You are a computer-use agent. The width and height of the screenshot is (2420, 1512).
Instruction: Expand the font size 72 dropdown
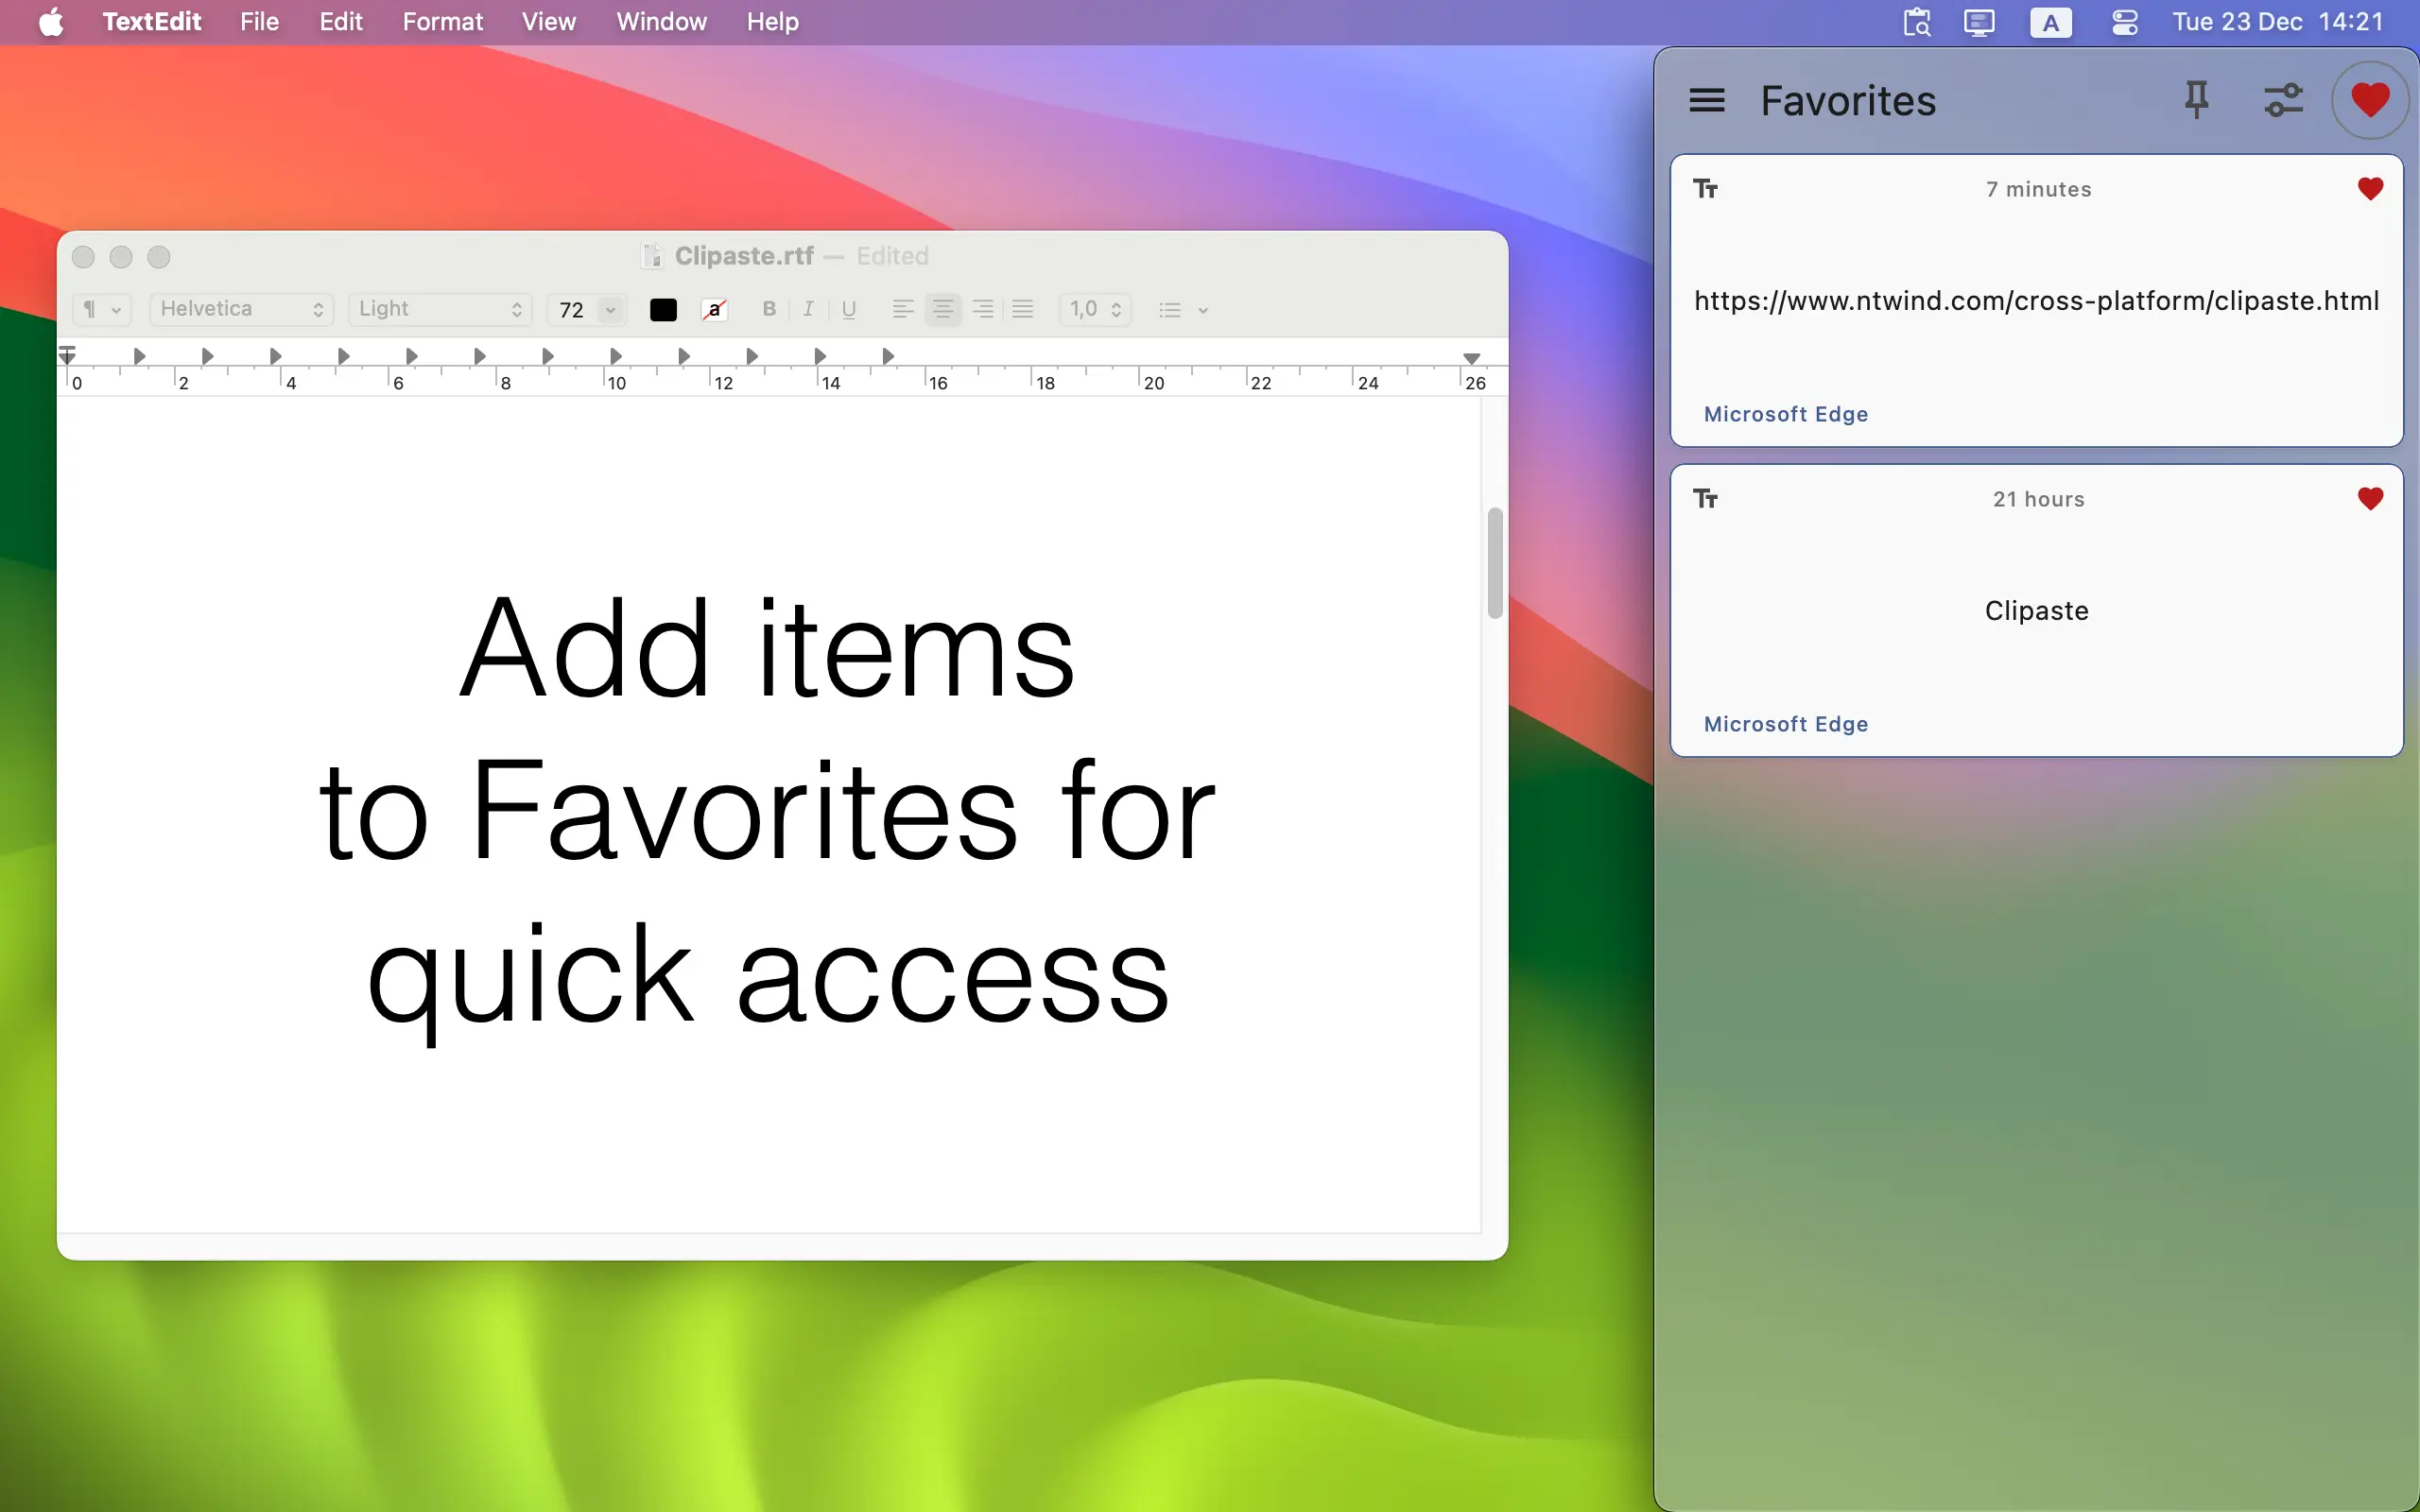point(610,310)
